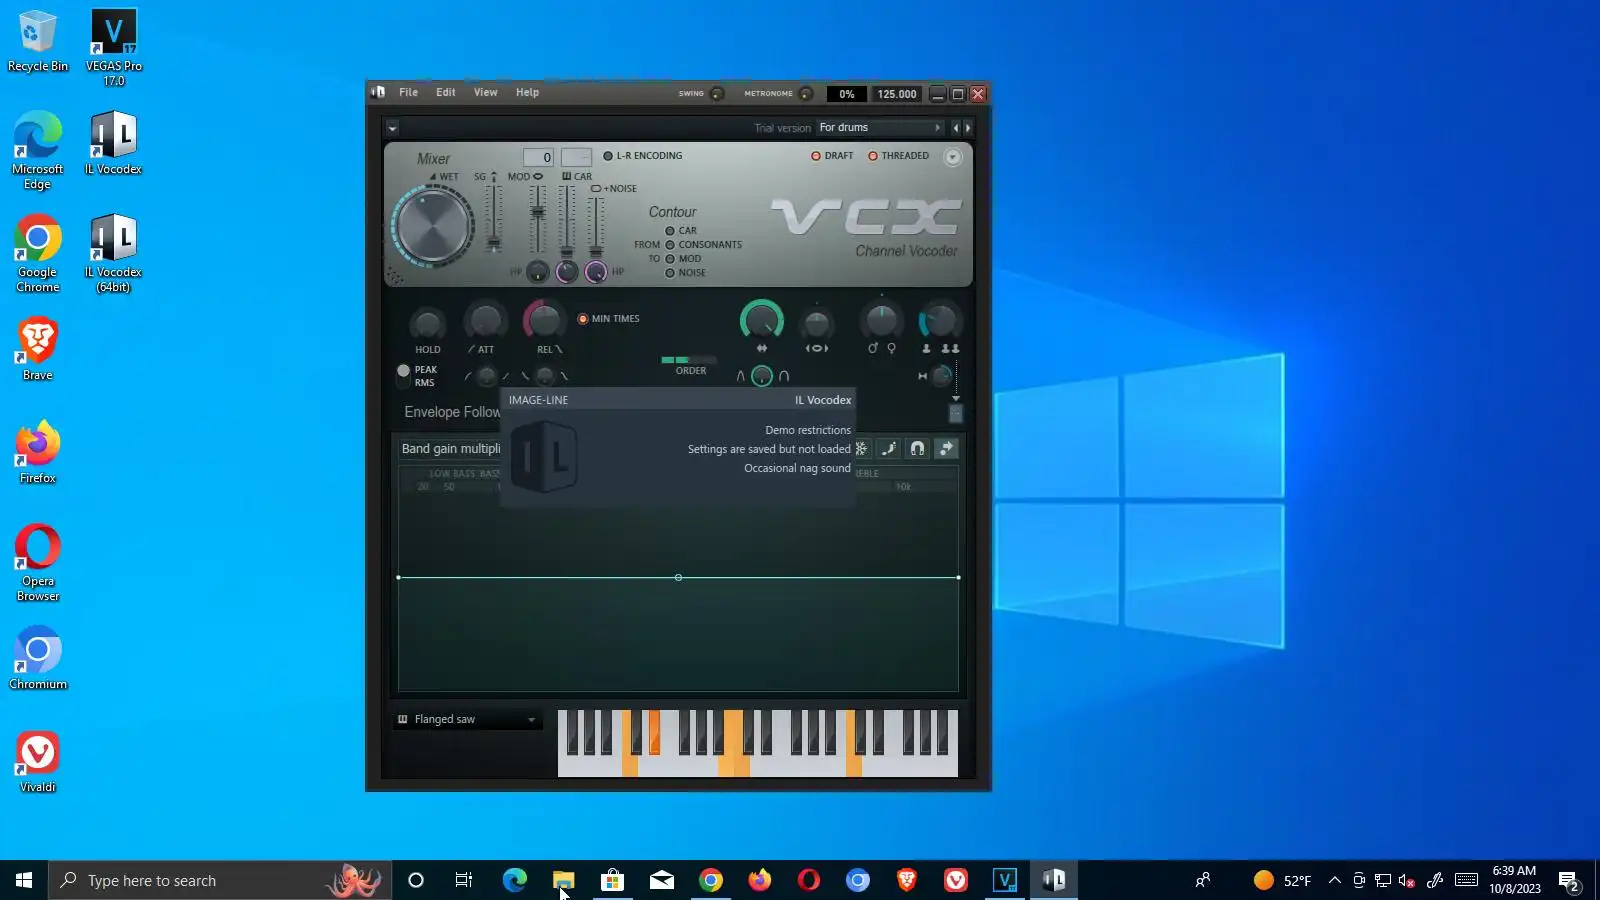Click the 125.000 tempo field
Image resolution: width=1600 pixels, height=900 pixels.
896,94
